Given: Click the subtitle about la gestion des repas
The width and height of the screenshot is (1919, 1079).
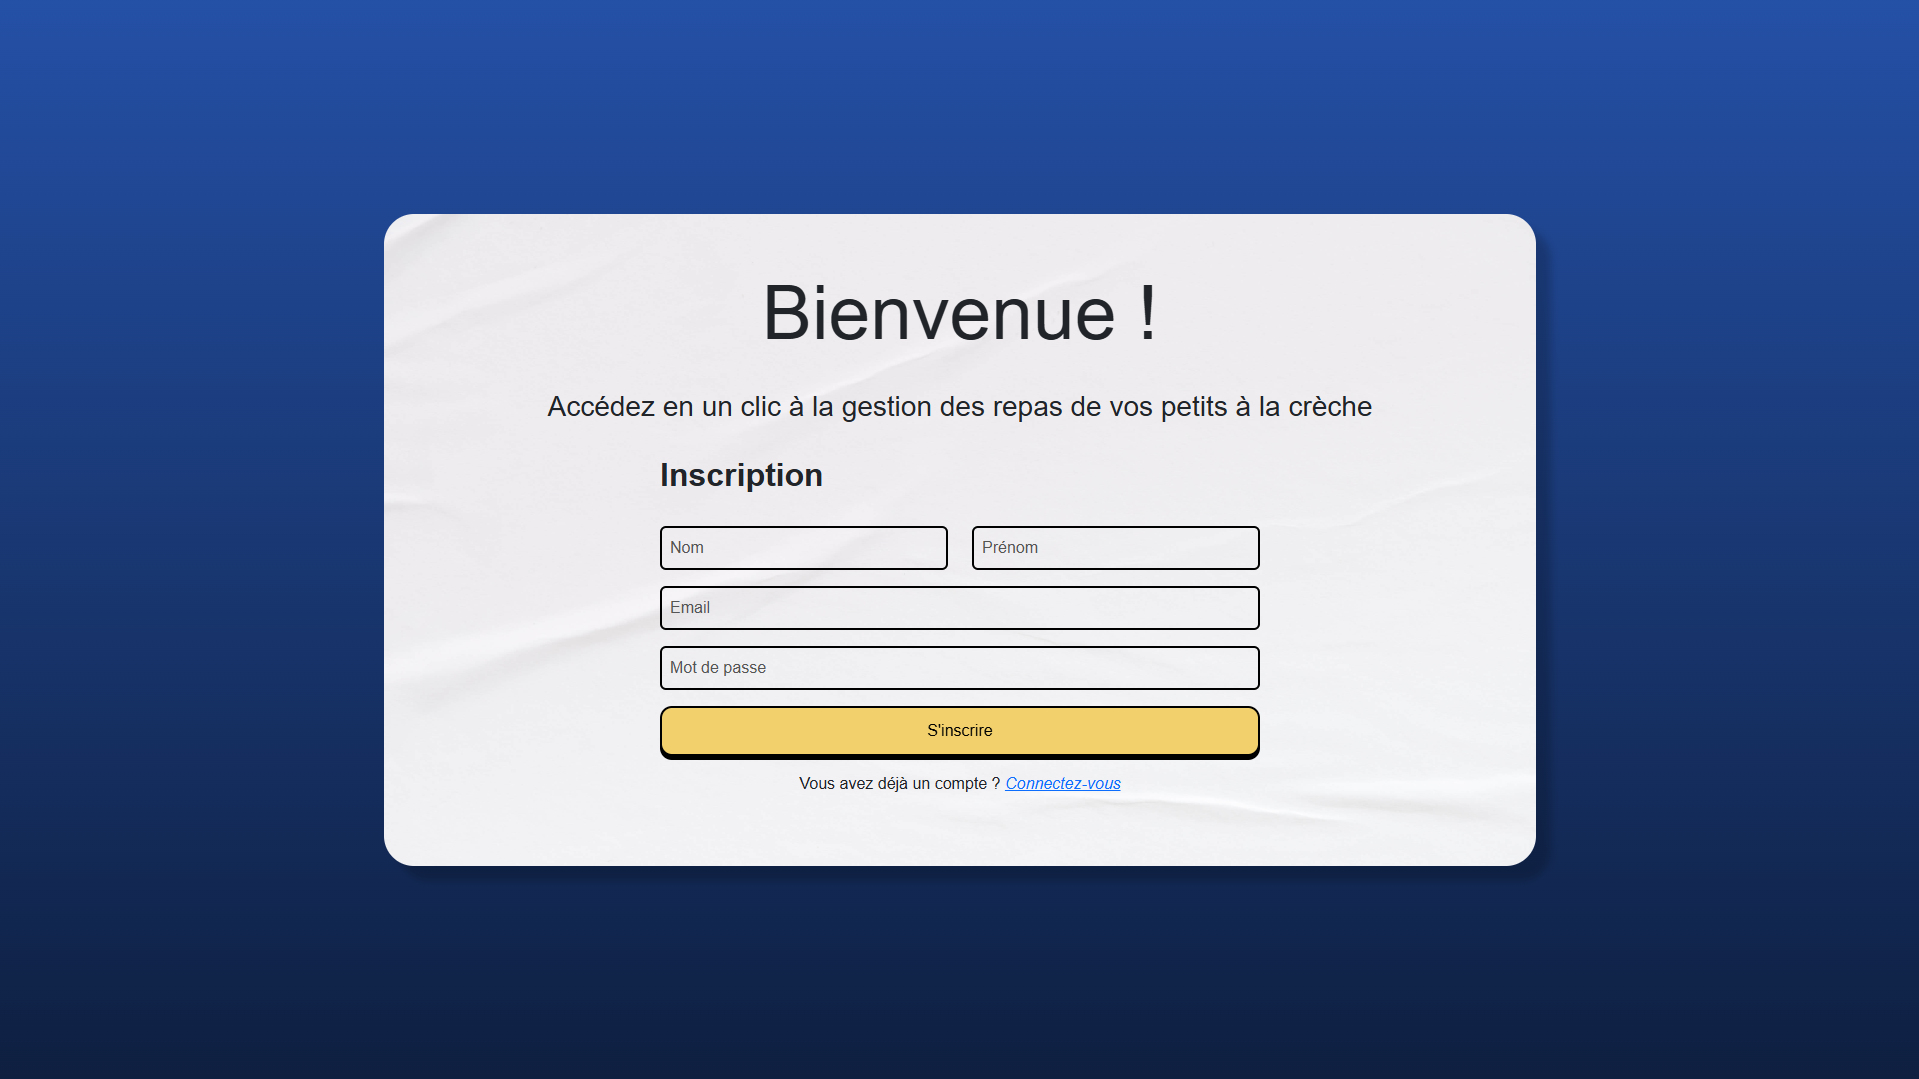Looking at the screenshot, I should pos(958,407).
